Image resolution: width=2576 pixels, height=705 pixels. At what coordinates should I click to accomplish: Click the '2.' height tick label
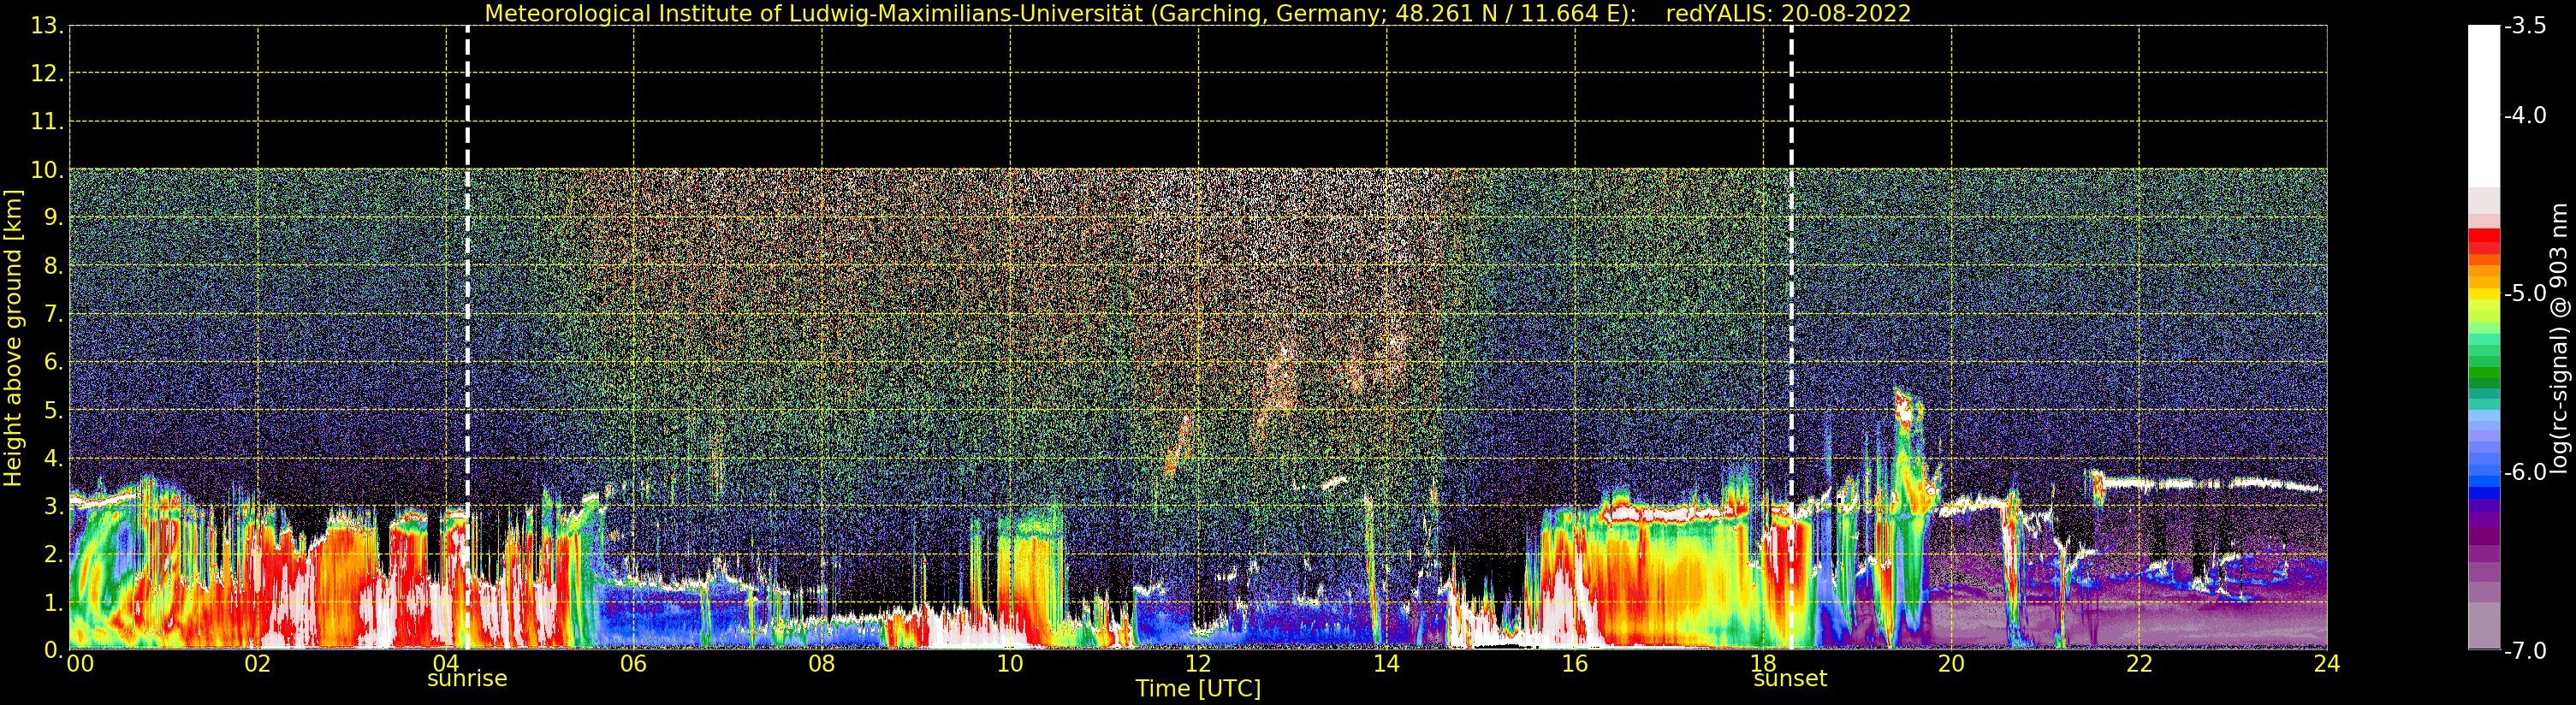click(54, 554)
